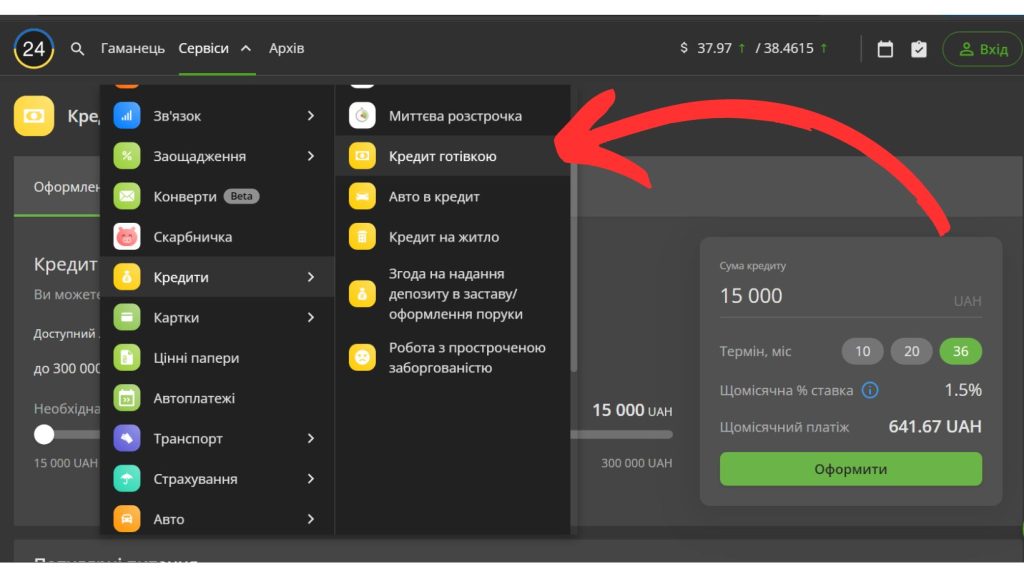Choose Кредит готівкою from the submenu

coord(442,156)
